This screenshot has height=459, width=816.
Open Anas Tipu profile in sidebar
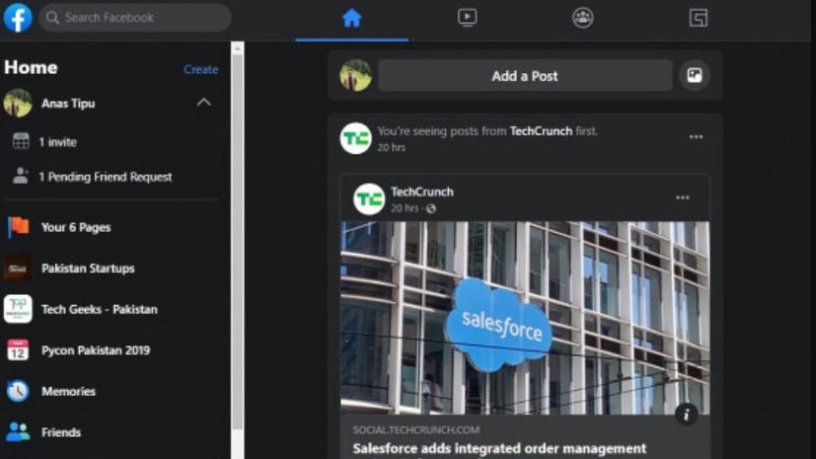(68, 103)
